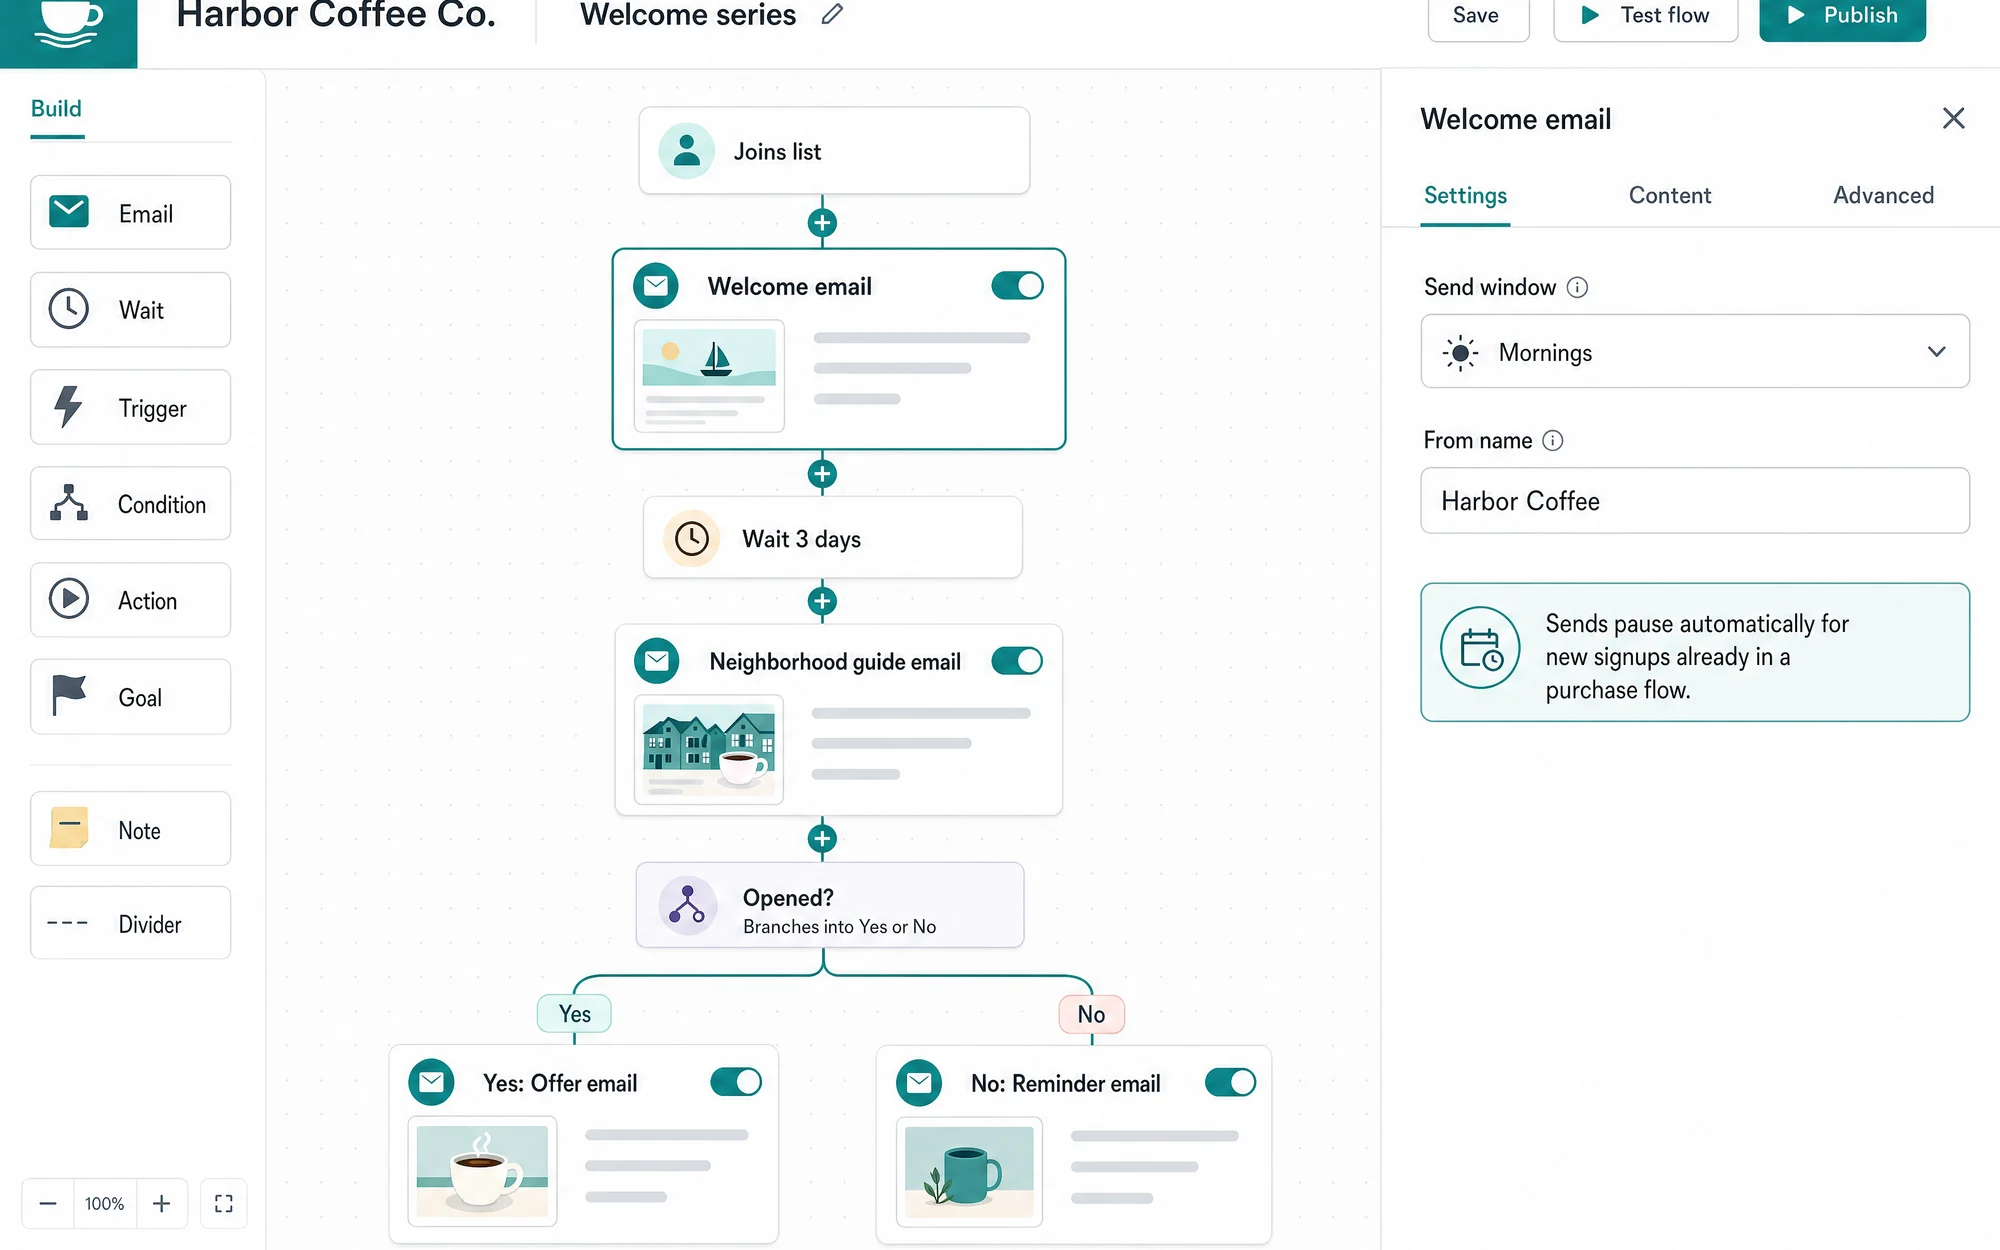
Task: Toggle Neighborhood guide email switch
Action: pyautogui.click(x=1017, y=661)
